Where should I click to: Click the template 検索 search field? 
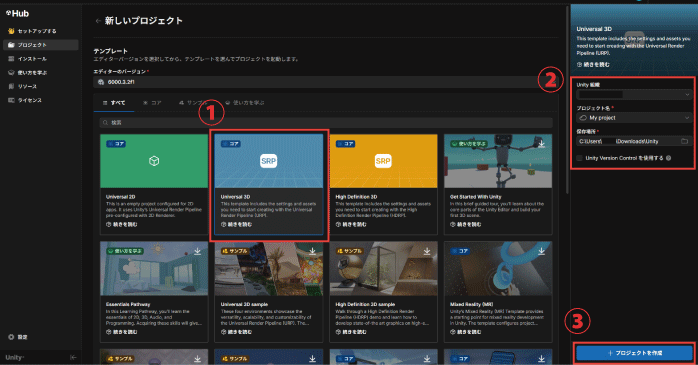click(x=326, y=122)
